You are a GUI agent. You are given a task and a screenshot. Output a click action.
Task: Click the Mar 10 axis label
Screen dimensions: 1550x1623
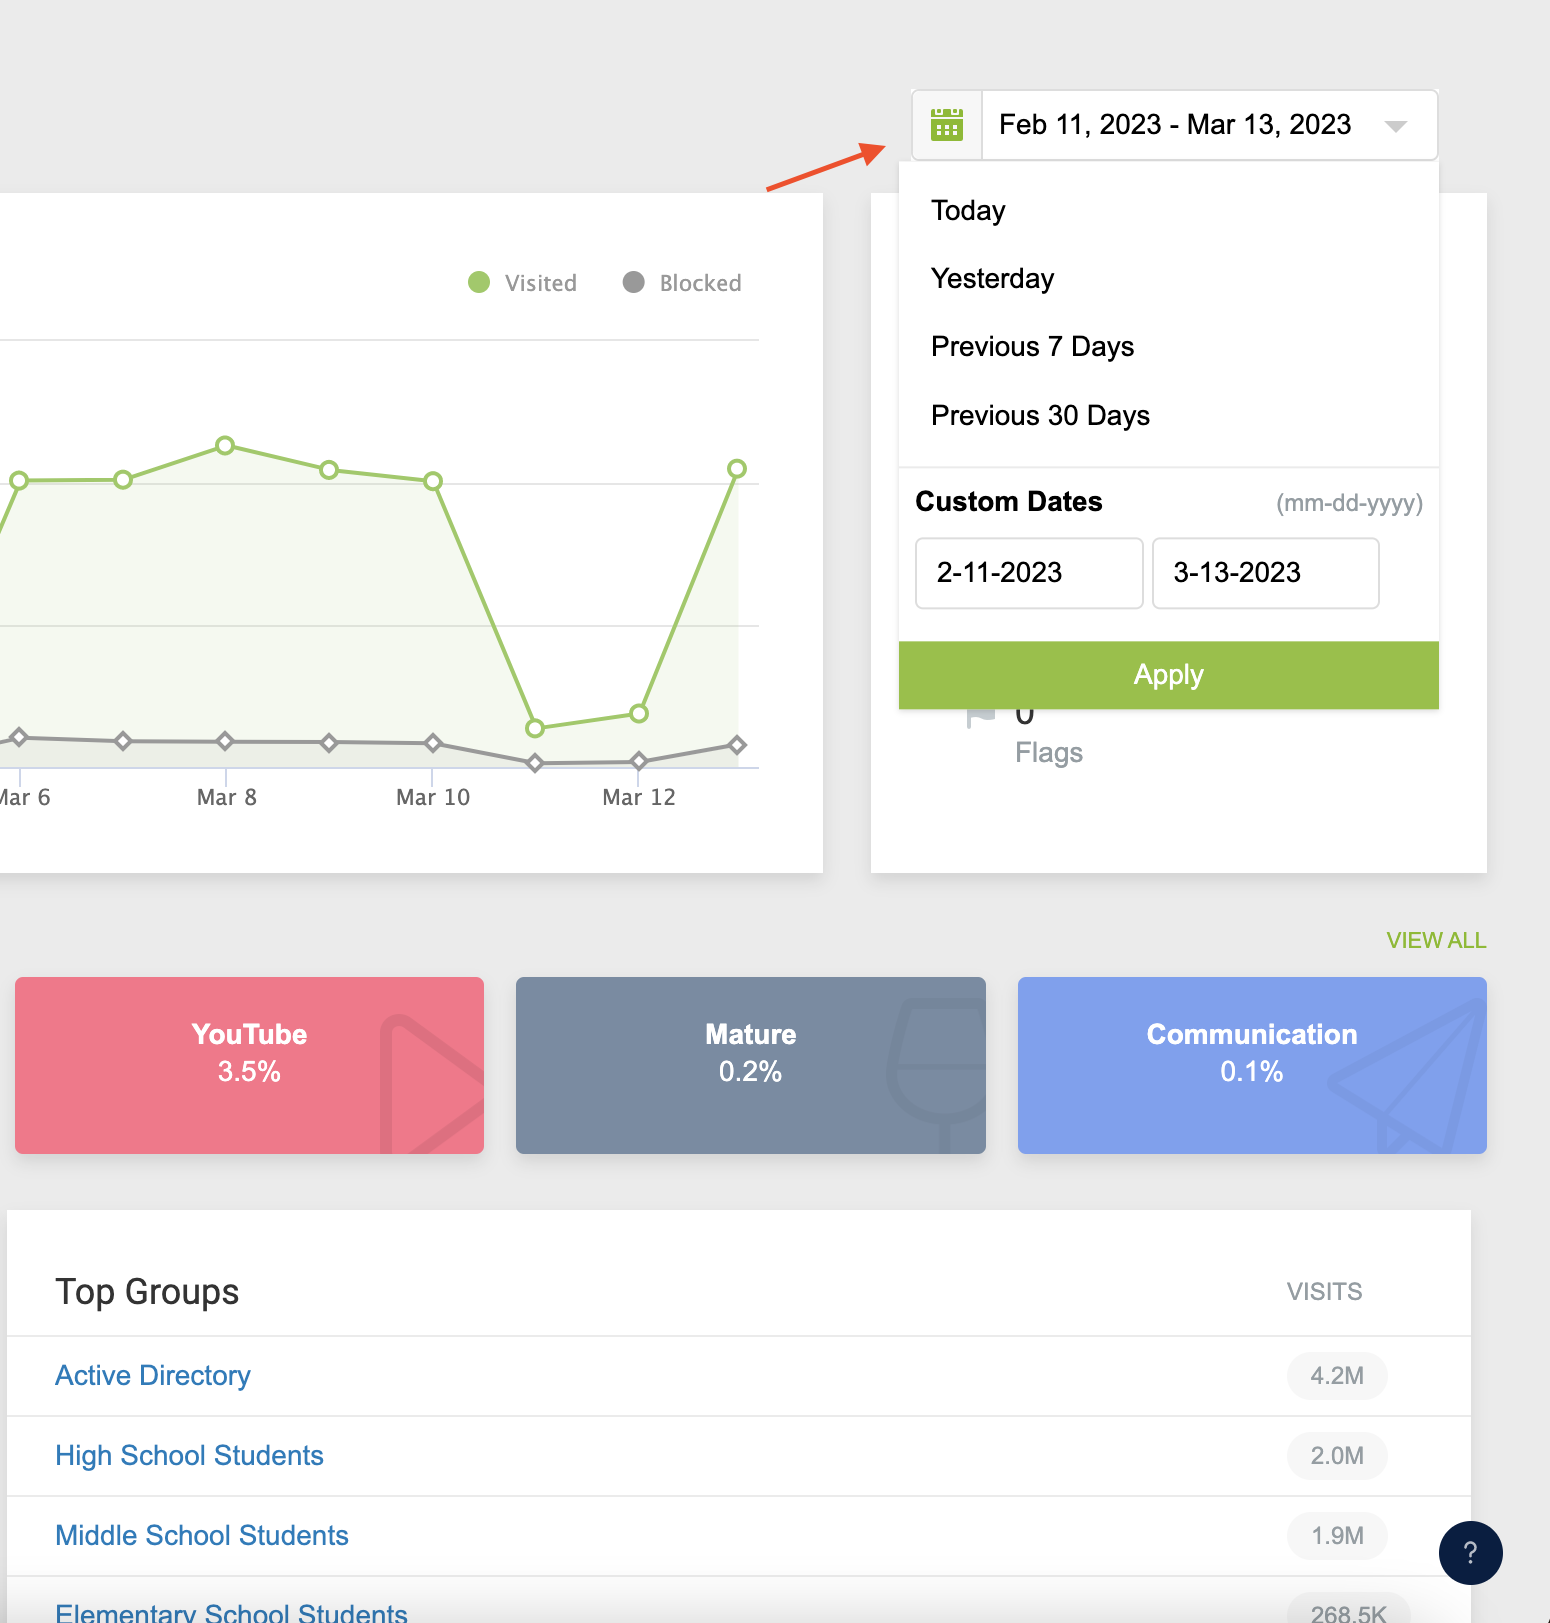coord(432,797)
